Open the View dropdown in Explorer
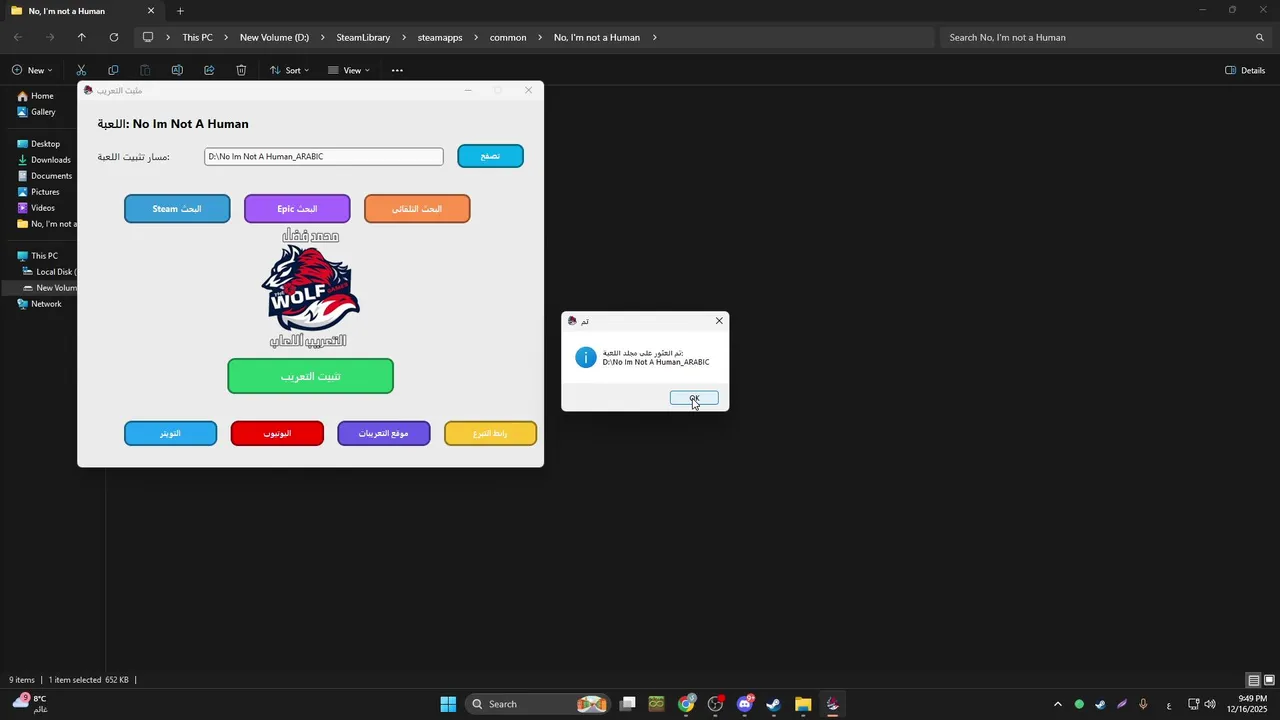 click(349, 70)
